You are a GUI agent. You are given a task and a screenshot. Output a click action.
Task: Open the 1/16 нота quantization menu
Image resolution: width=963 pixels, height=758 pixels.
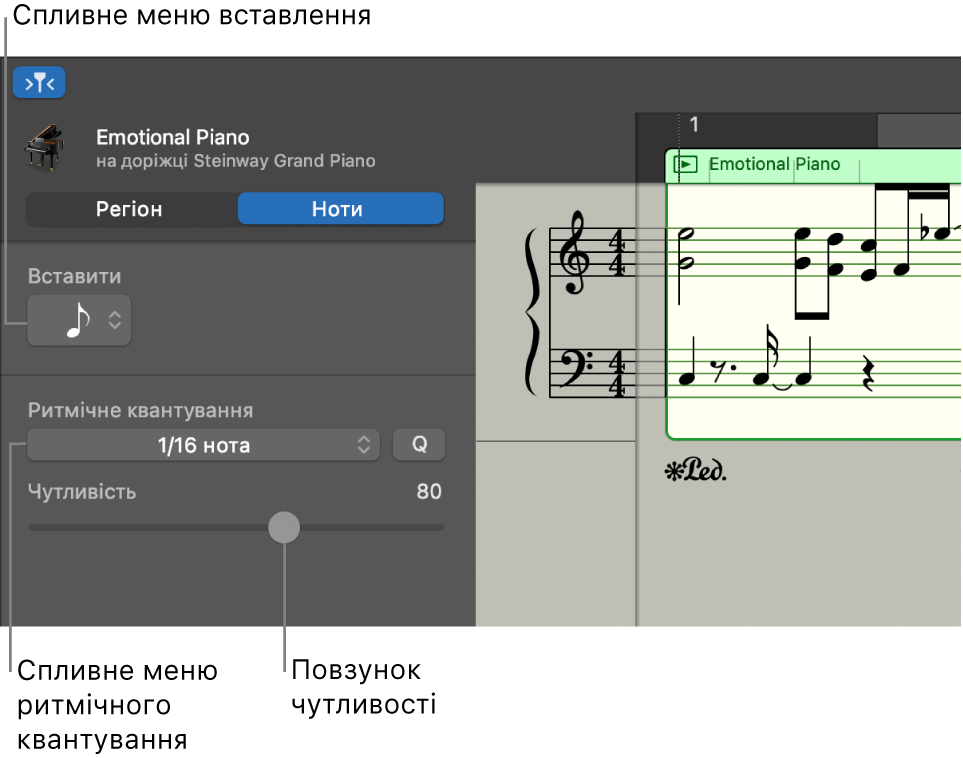pos(204,445)
